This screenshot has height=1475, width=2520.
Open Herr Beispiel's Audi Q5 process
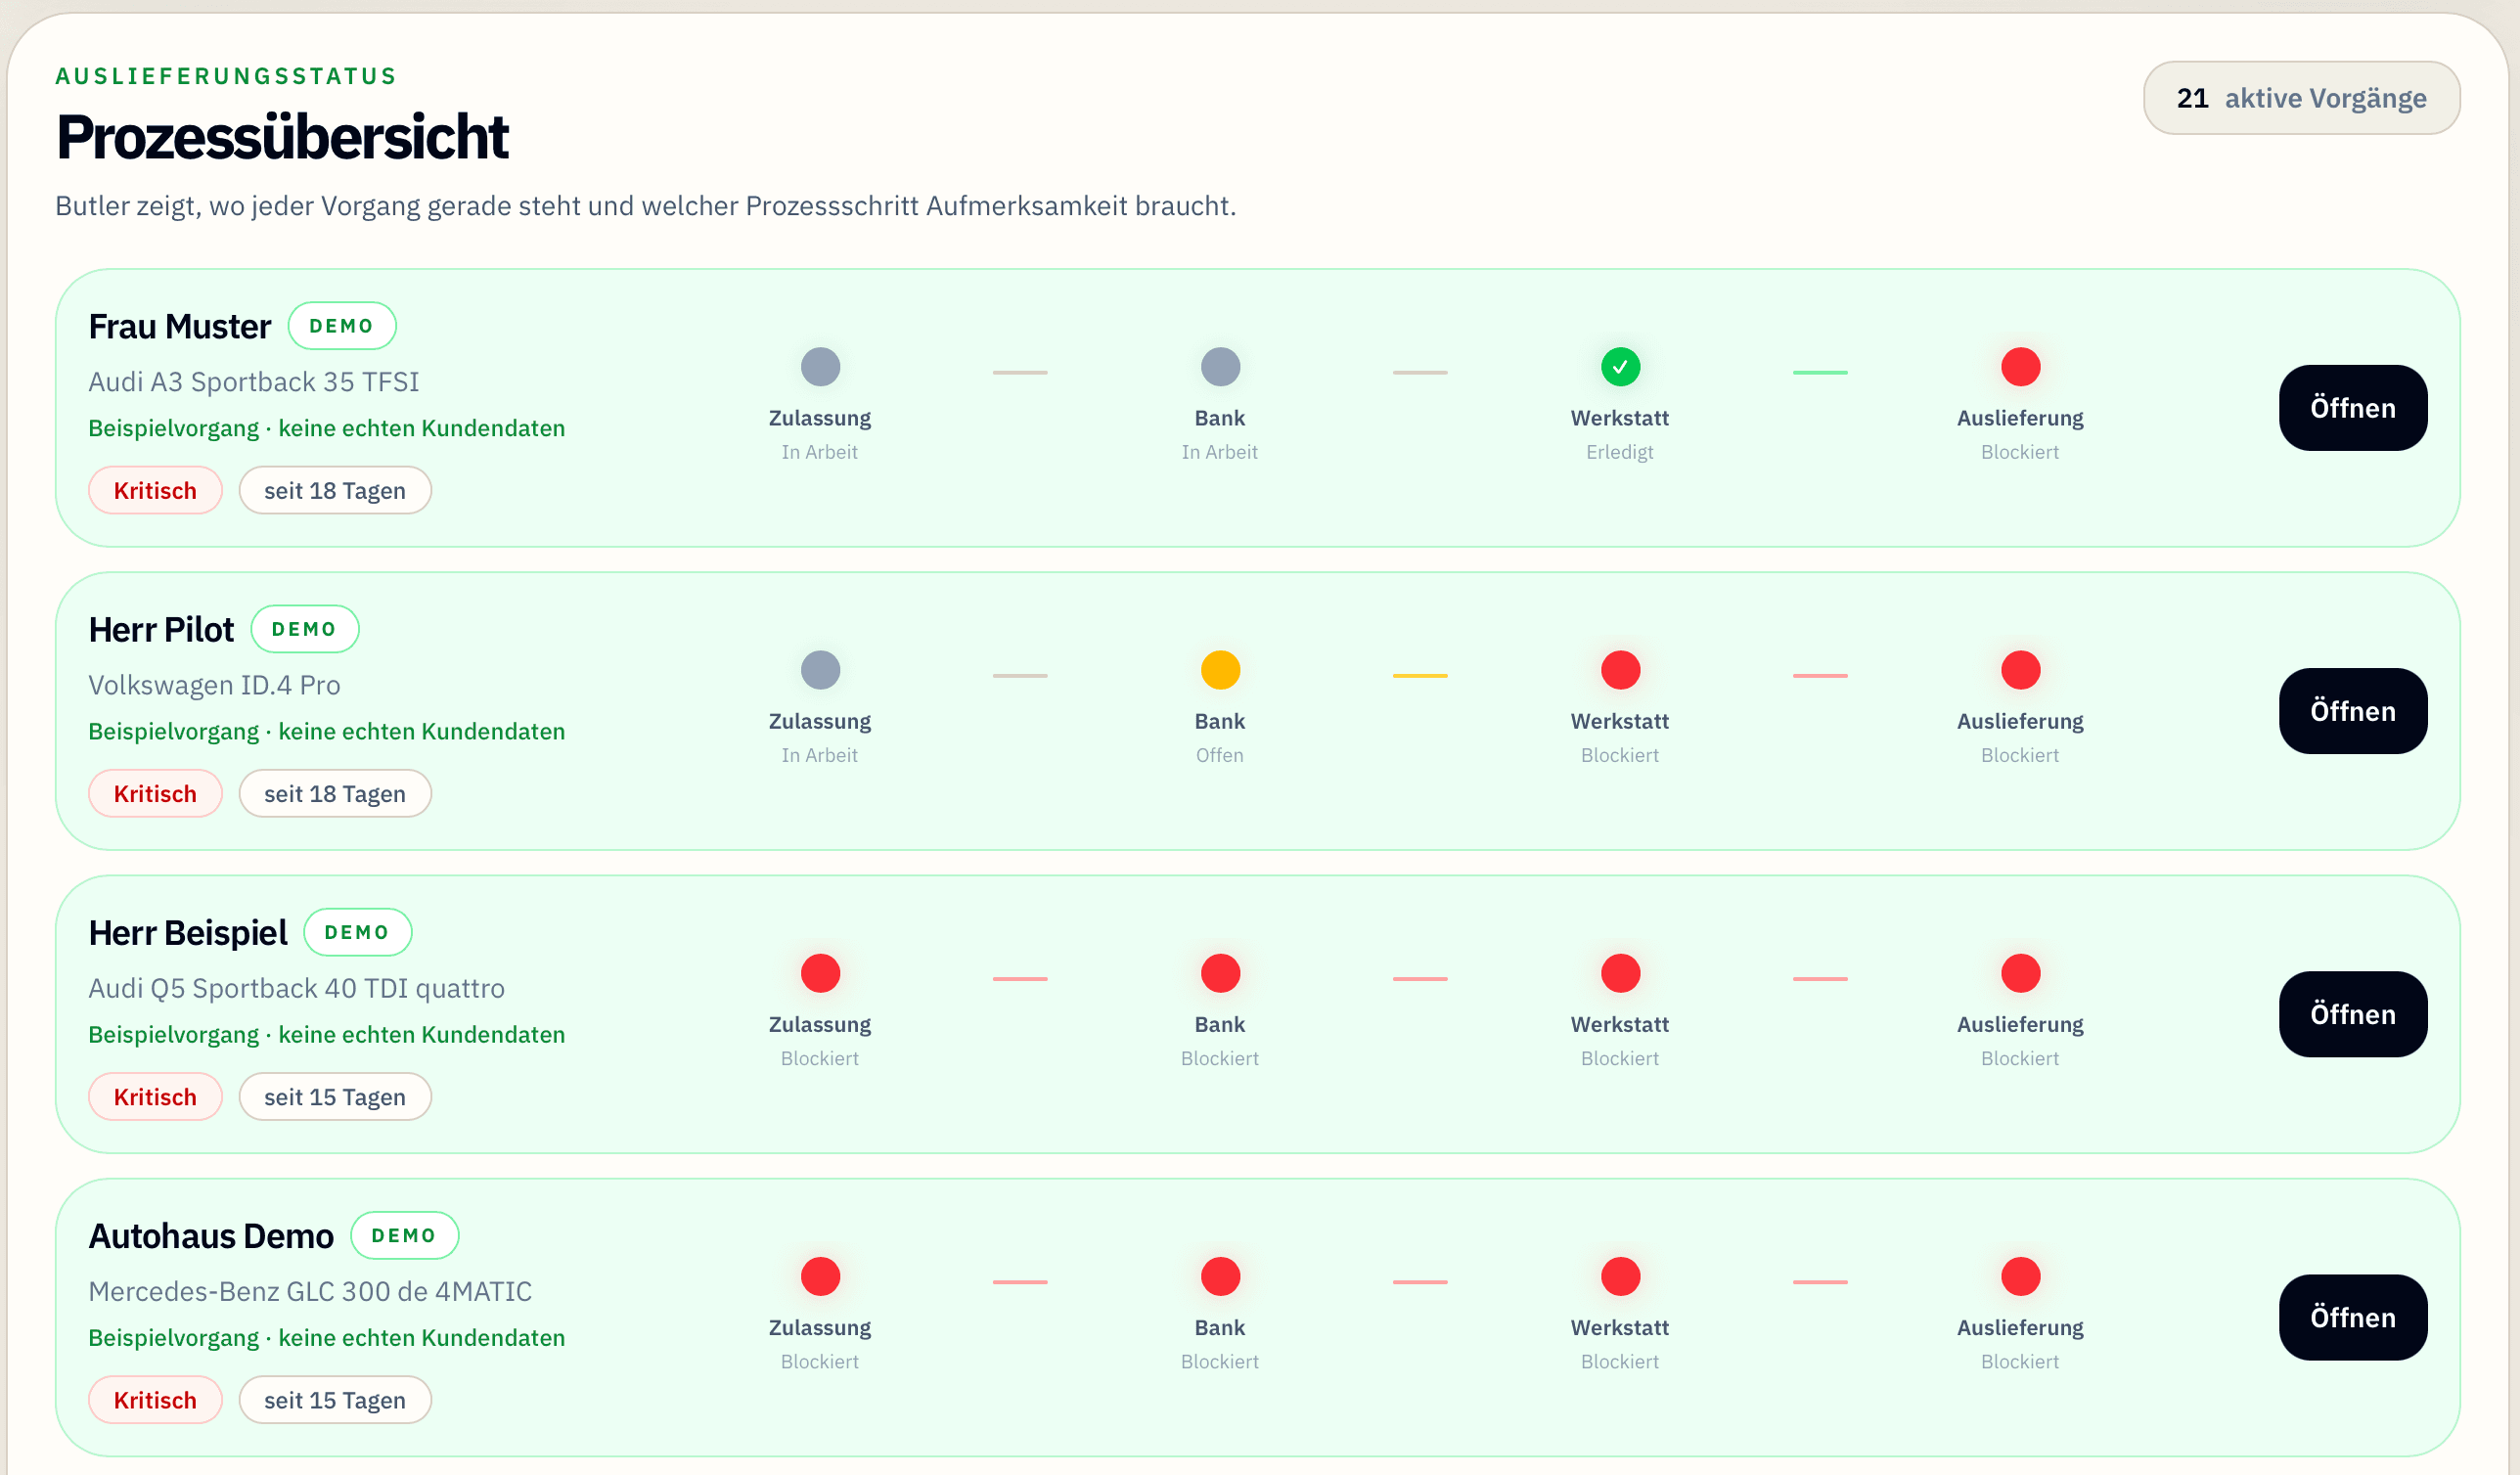click(2352, 1014)
